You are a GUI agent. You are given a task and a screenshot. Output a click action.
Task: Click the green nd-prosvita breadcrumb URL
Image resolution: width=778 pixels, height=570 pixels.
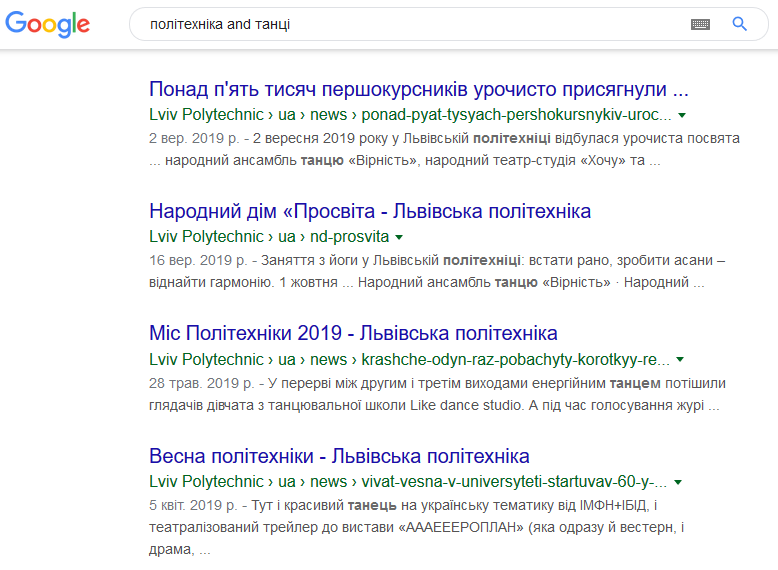(x=269, y=237)
